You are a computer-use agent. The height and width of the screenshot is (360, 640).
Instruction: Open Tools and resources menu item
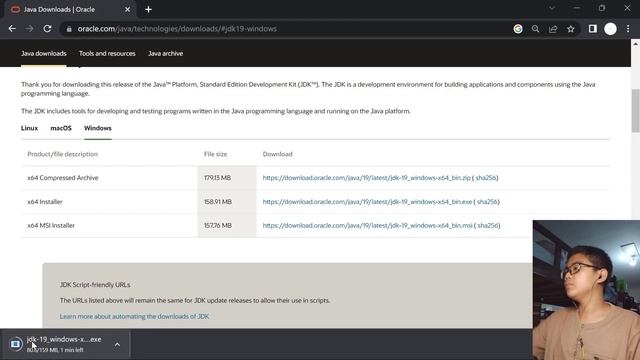click(x=107, y=53)
